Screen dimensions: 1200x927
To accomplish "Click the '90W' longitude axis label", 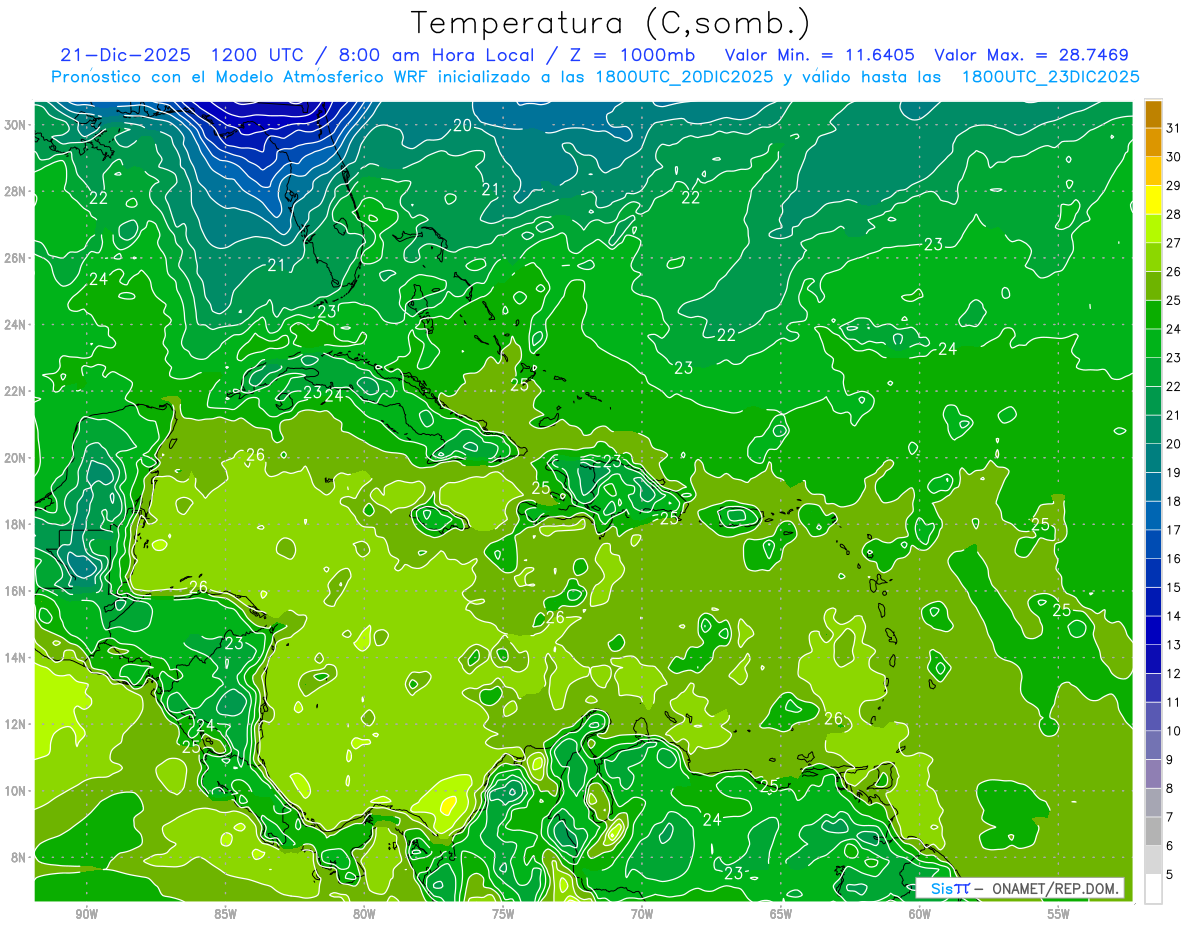I will [x=86, y=914].
